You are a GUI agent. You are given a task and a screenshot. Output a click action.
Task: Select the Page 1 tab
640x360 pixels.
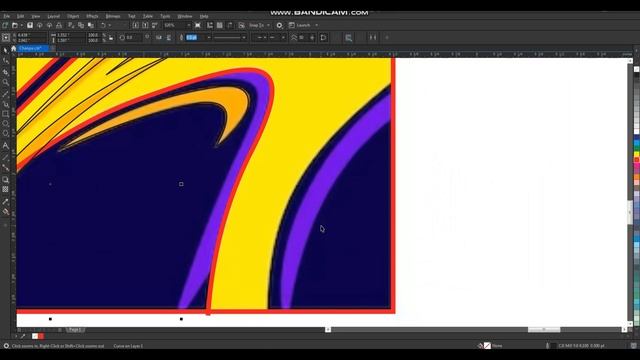[75, 329]
